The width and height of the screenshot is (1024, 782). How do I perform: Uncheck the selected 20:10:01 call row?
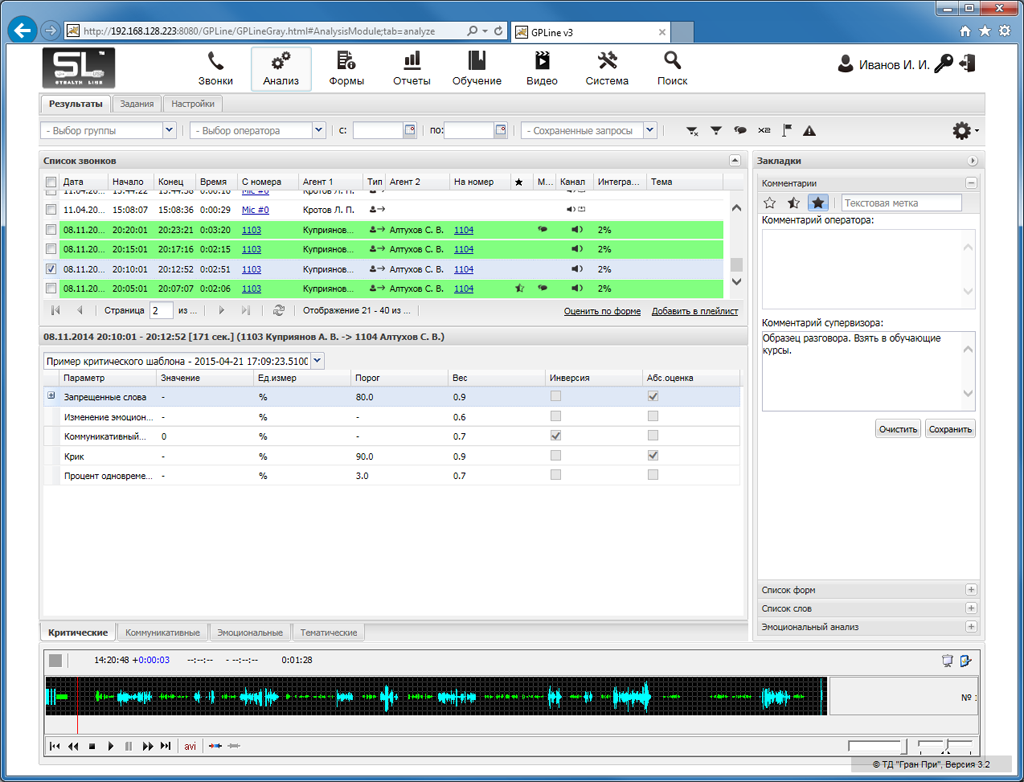[51, 269]
